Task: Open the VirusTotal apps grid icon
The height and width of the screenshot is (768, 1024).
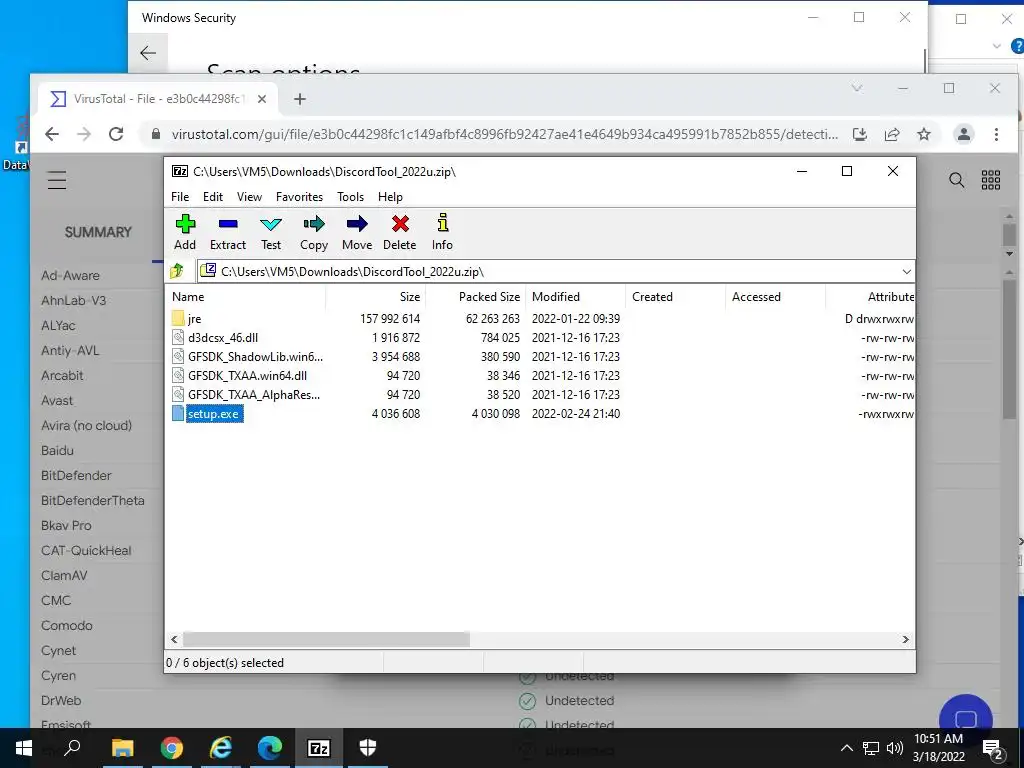Action: point(991,180)
